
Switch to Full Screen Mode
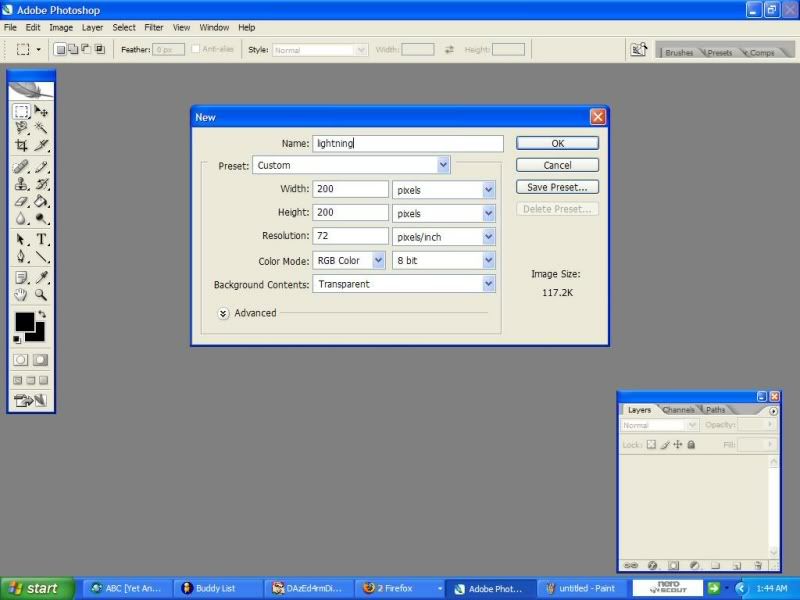click(x=43, y=380)
